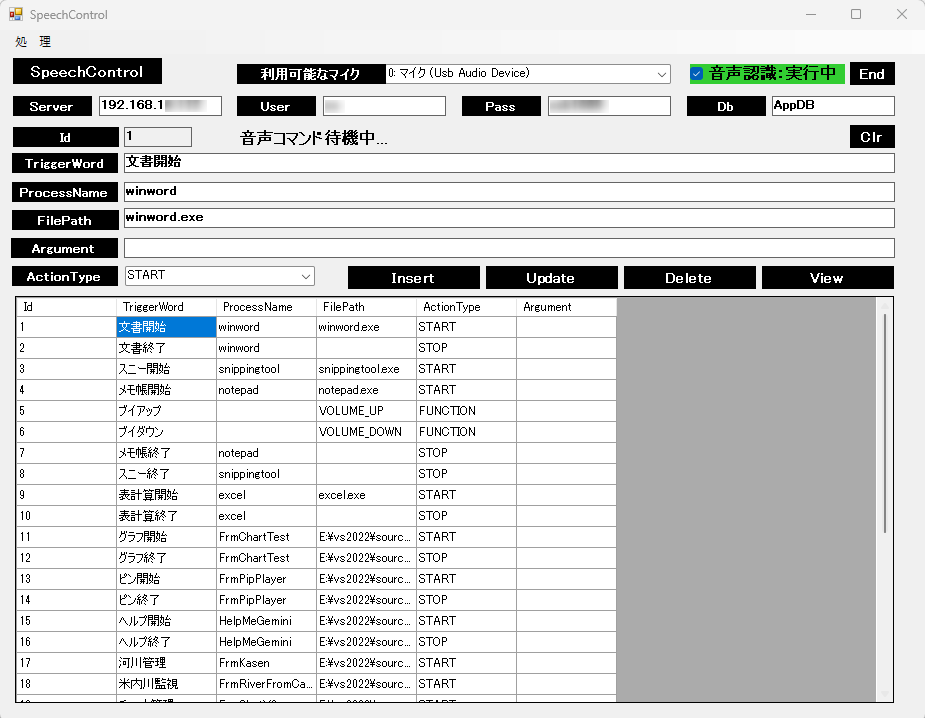
Task: Open the 処理 menu
Action: [x=33, y=42]
